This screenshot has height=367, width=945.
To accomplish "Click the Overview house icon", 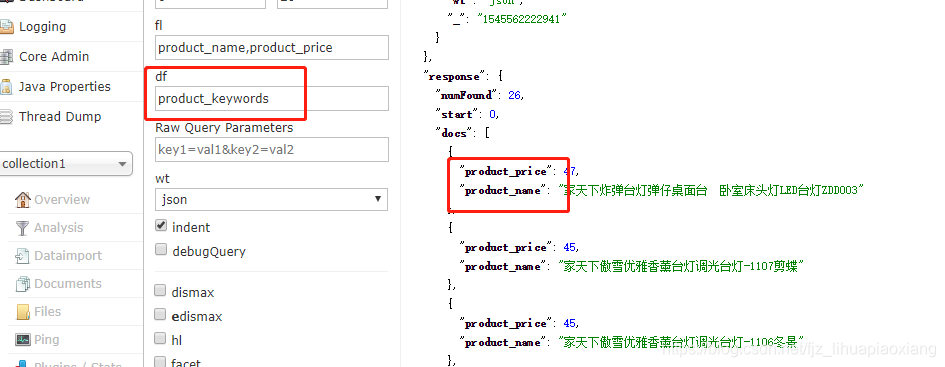I will (22, 199).
